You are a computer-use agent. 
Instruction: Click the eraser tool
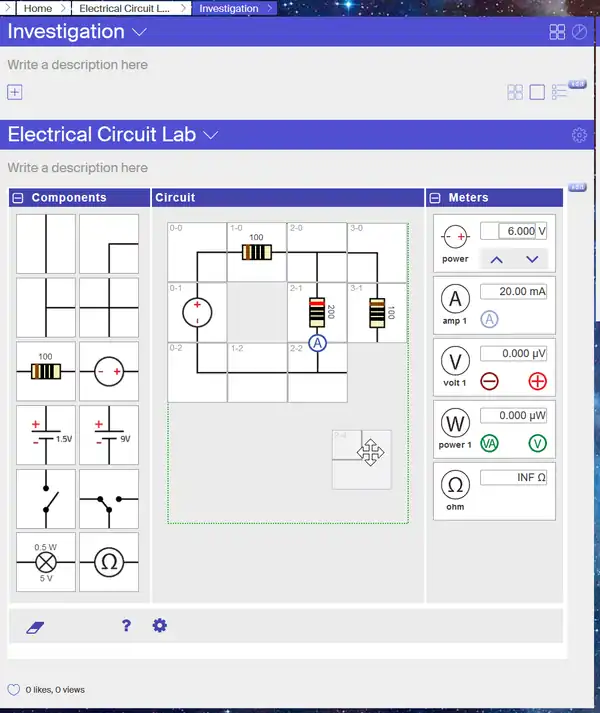coord(36,626)
